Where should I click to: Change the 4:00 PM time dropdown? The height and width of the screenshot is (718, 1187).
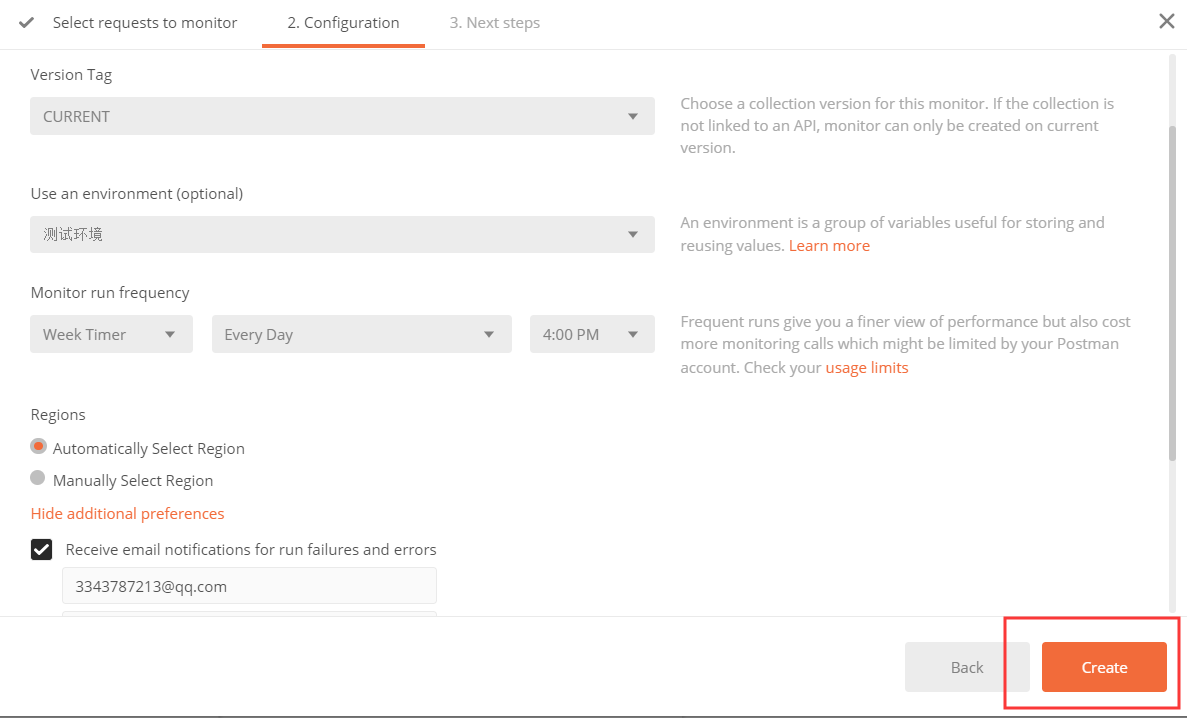[x=592, y=334]
